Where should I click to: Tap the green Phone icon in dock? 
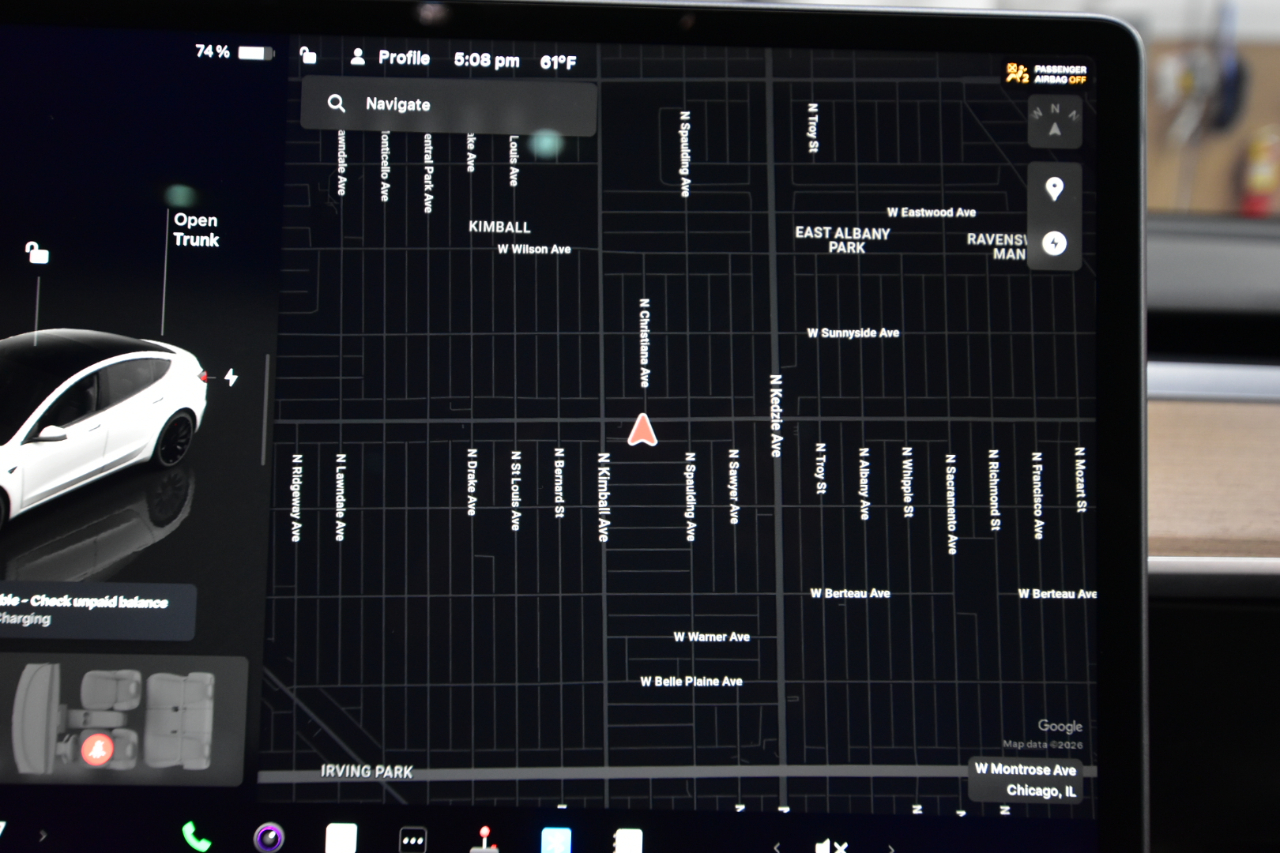(x=196, y=836)
